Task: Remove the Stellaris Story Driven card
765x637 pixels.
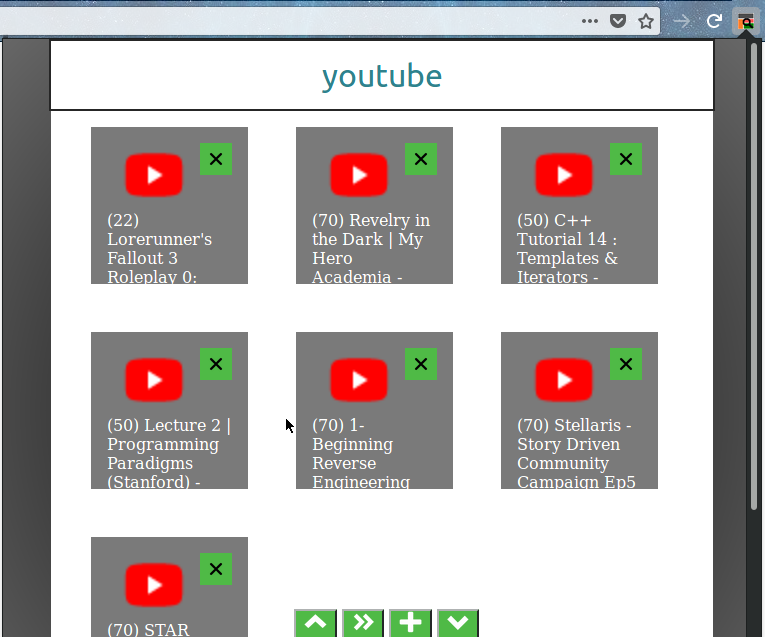Action: click(x=625, y=364)
